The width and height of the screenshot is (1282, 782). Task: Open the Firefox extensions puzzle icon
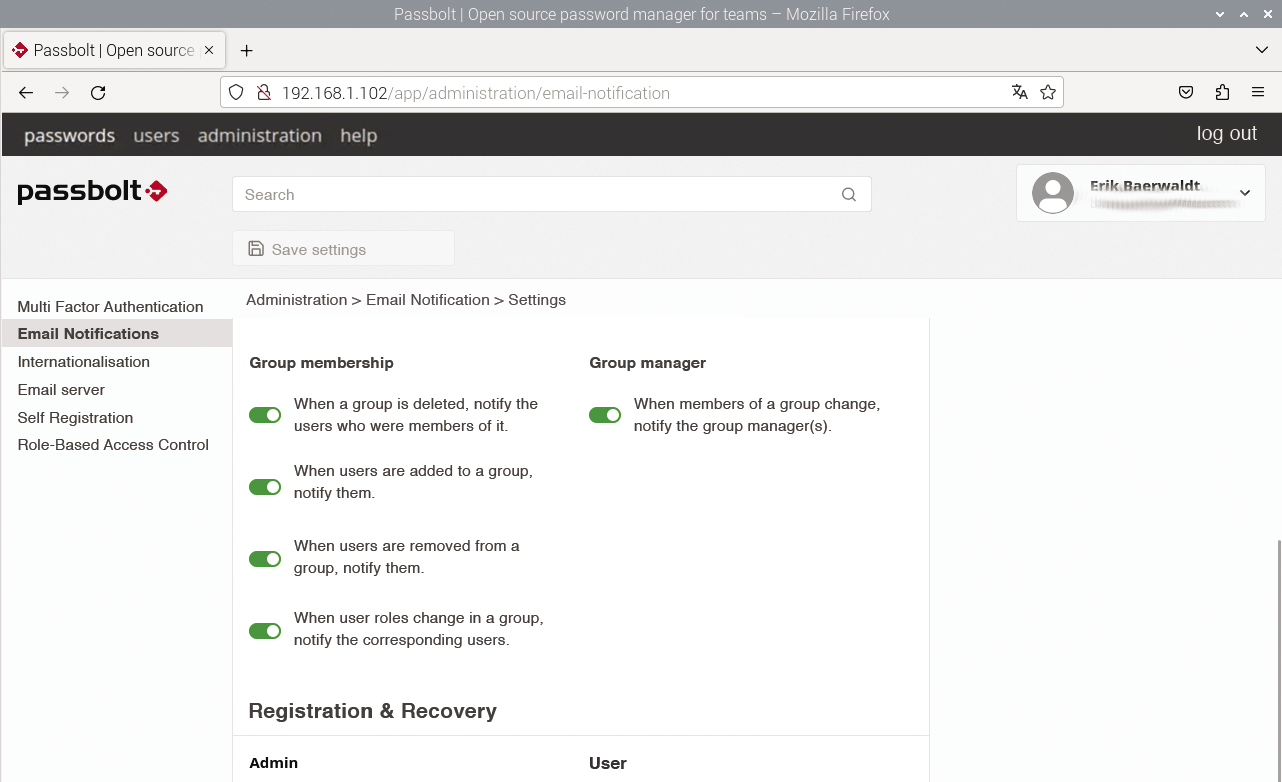tap(1222, 93)
